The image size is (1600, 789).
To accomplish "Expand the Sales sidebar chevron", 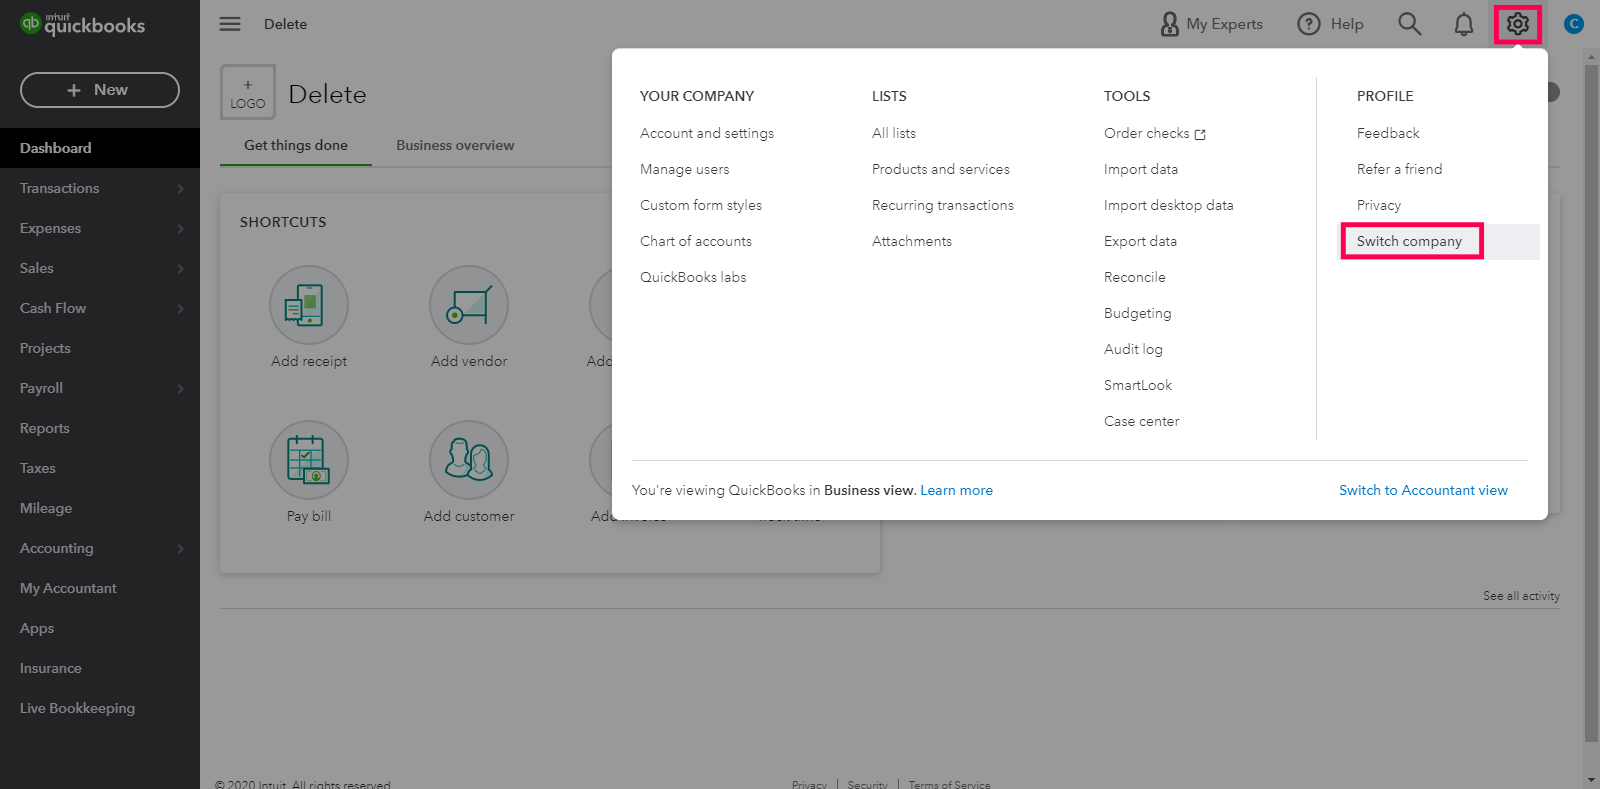I will pyautogui.click(x=180, y=268).
